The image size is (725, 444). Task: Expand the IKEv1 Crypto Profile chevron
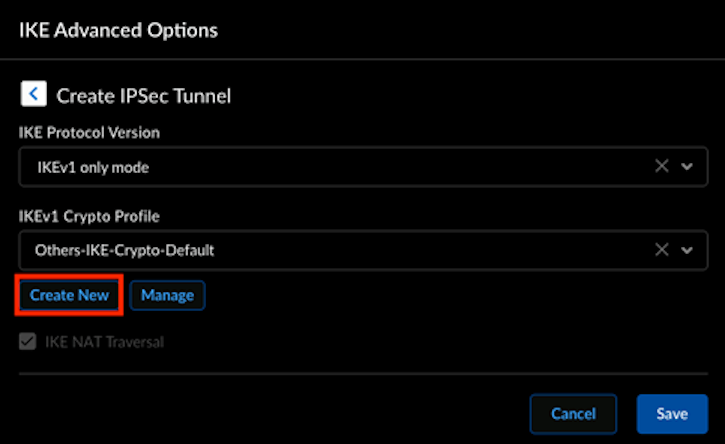click(687, 250)
